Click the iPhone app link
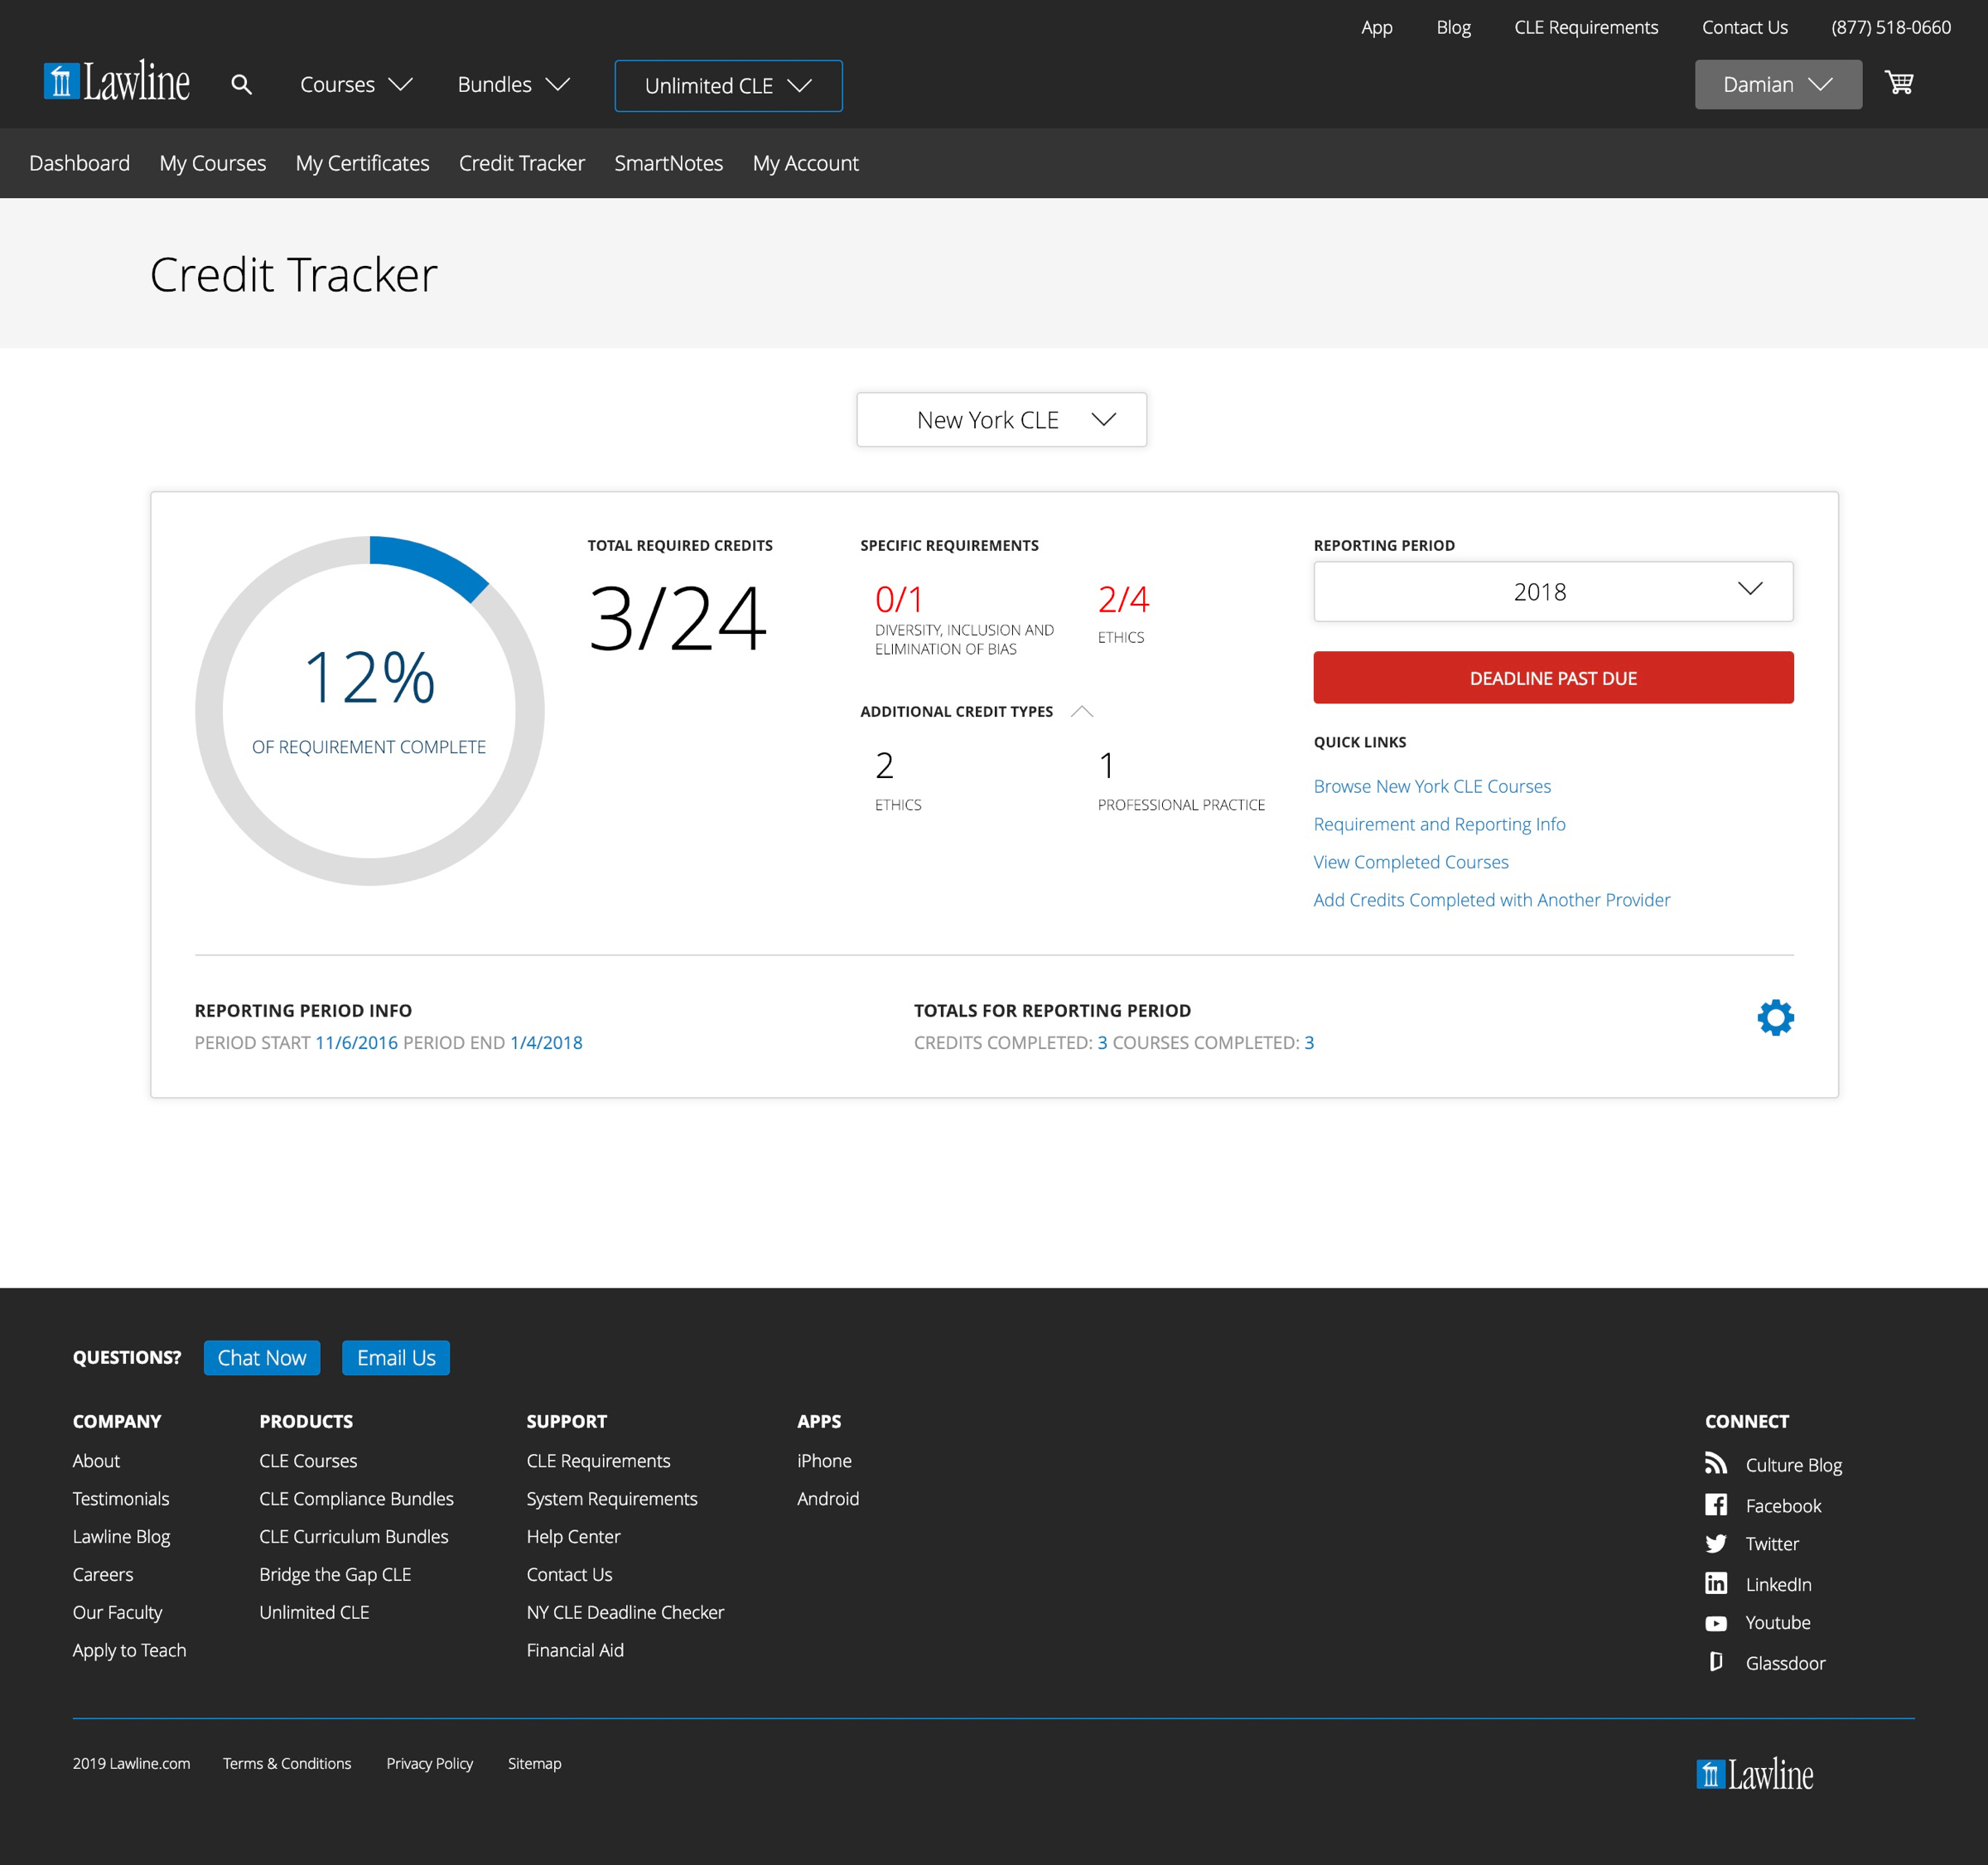 coord(824,1460)
